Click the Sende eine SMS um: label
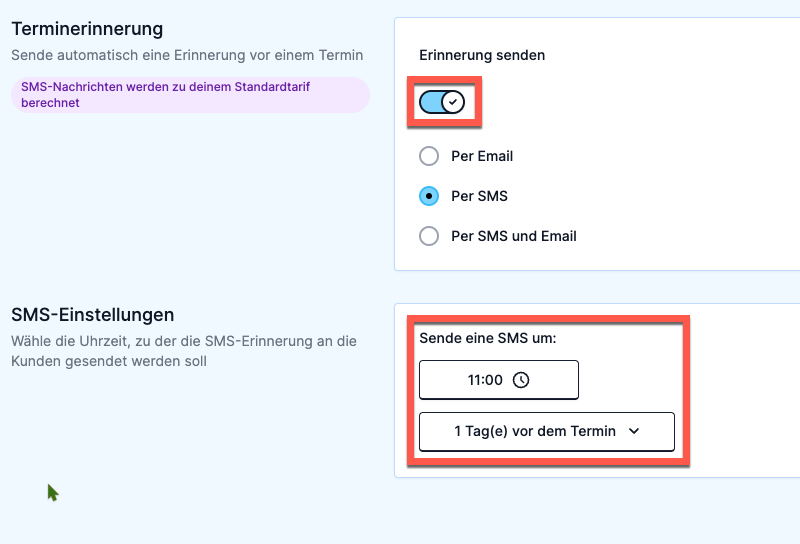This screenshot has width=800, height=544. (x=488, y=338)
